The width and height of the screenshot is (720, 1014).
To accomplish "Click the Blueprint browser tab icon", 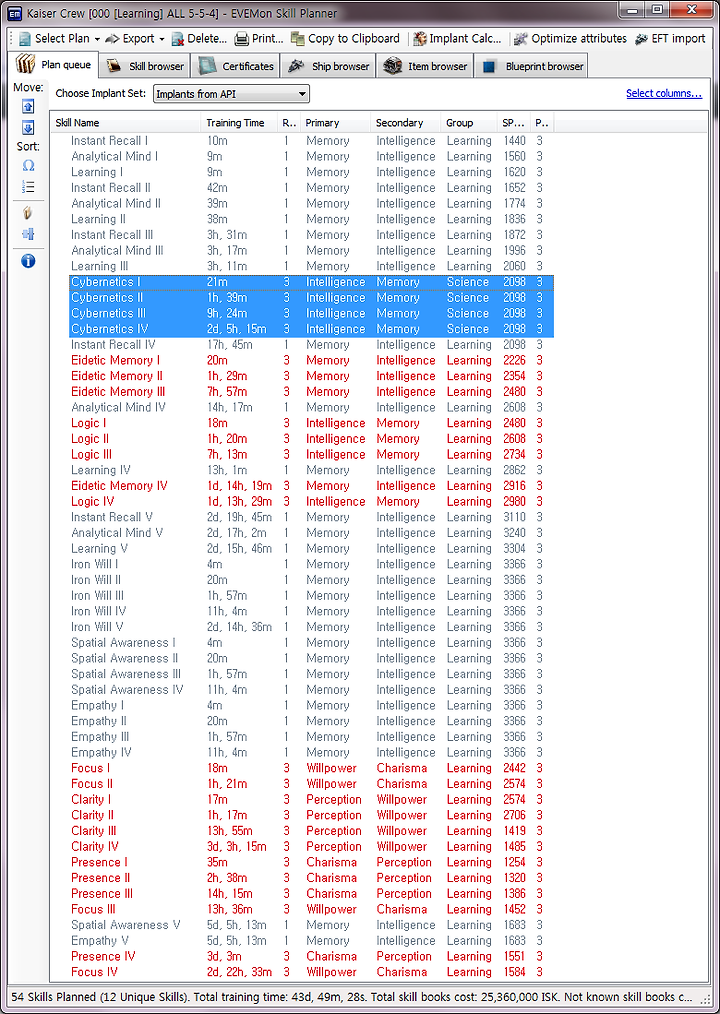I will [x=490, y=67].
